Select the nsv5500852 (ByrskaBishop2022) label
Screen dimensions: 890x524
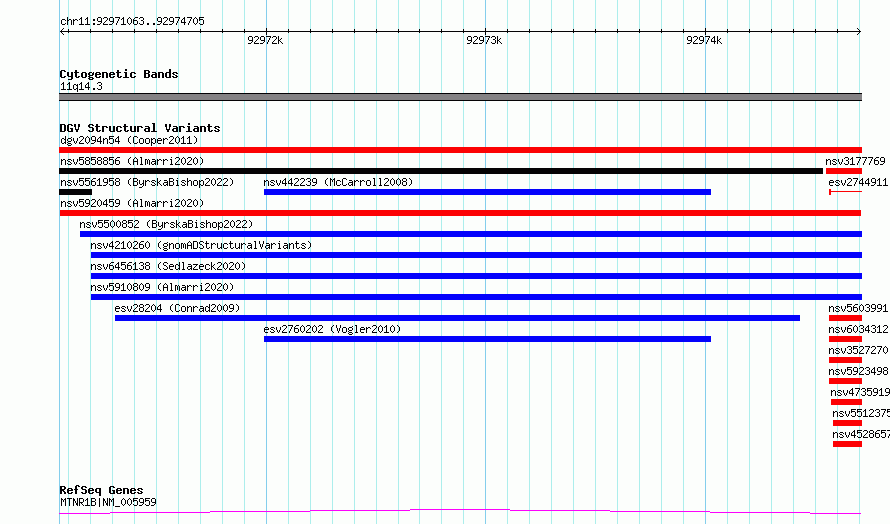(166, 224)
